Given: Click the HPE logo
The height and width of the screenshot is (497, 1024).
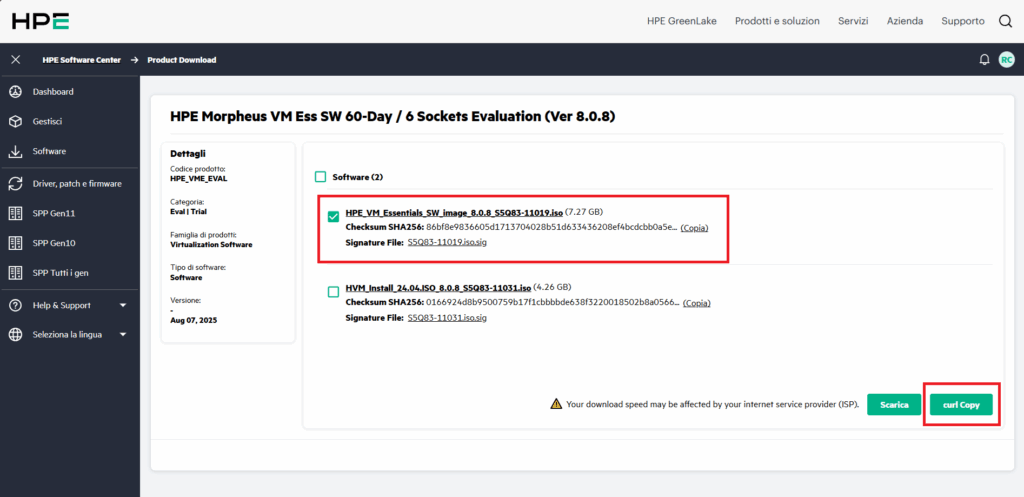Looking at the screenshot, I should tap(40, 21).
